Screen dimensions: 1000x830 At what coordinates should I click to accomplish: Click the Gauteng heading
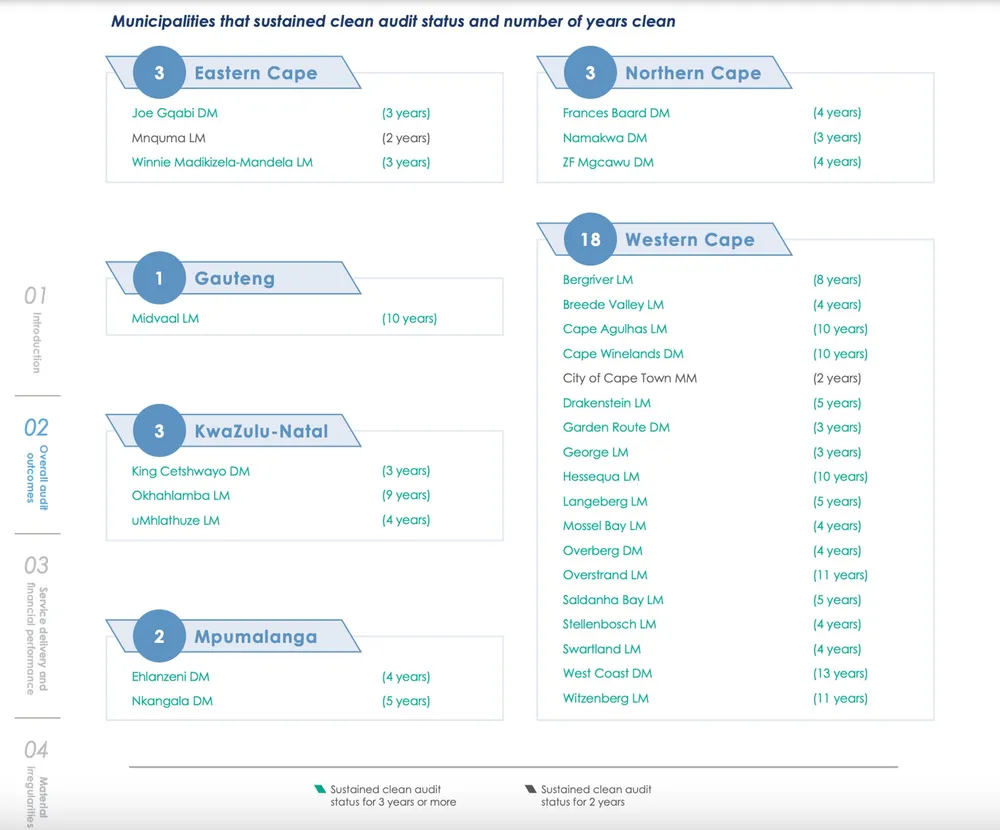tap(235, 278)
